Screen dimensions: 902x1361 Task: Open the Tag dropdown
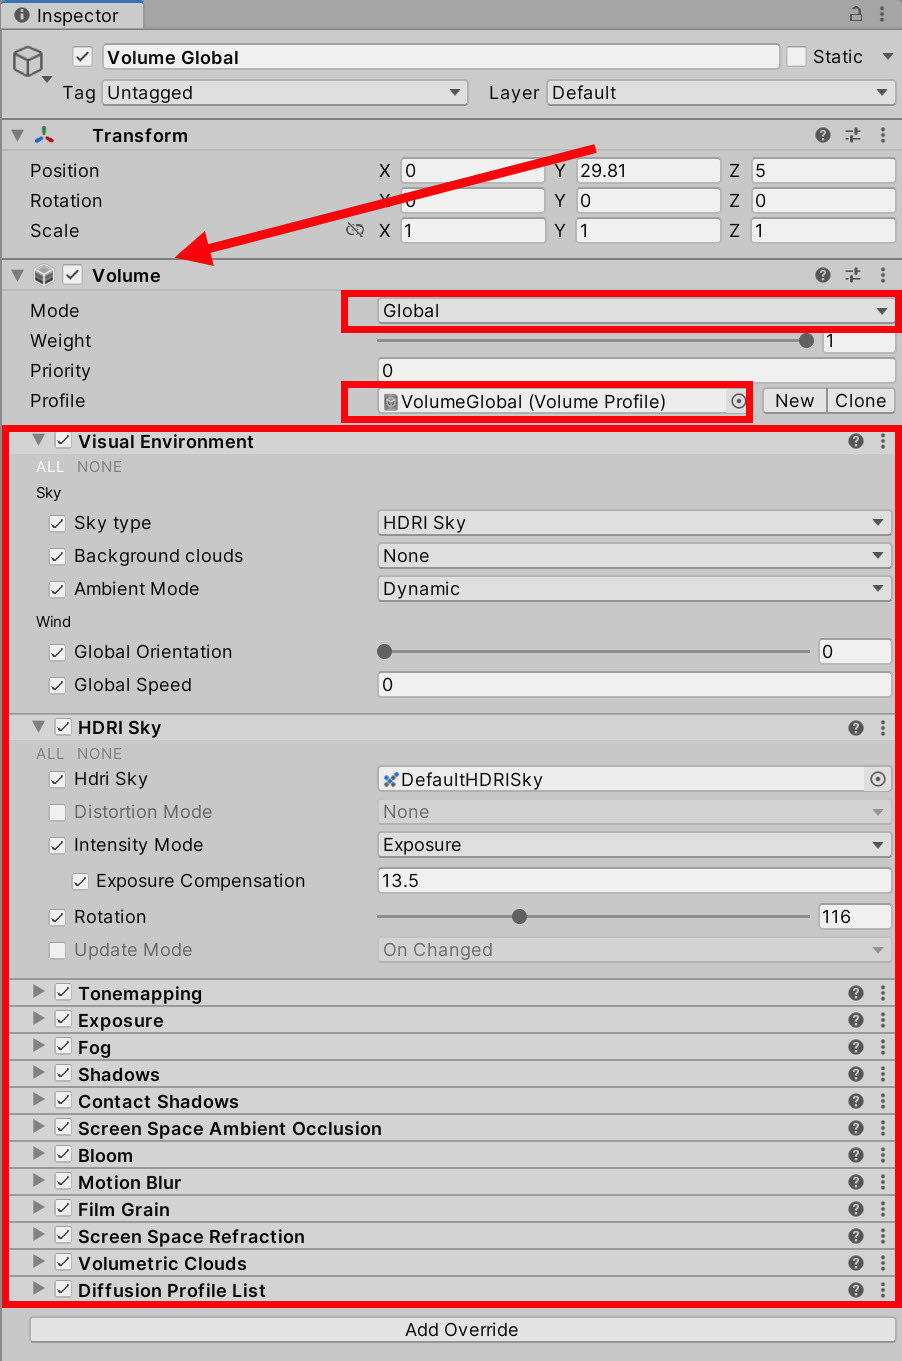coord(285,93)
